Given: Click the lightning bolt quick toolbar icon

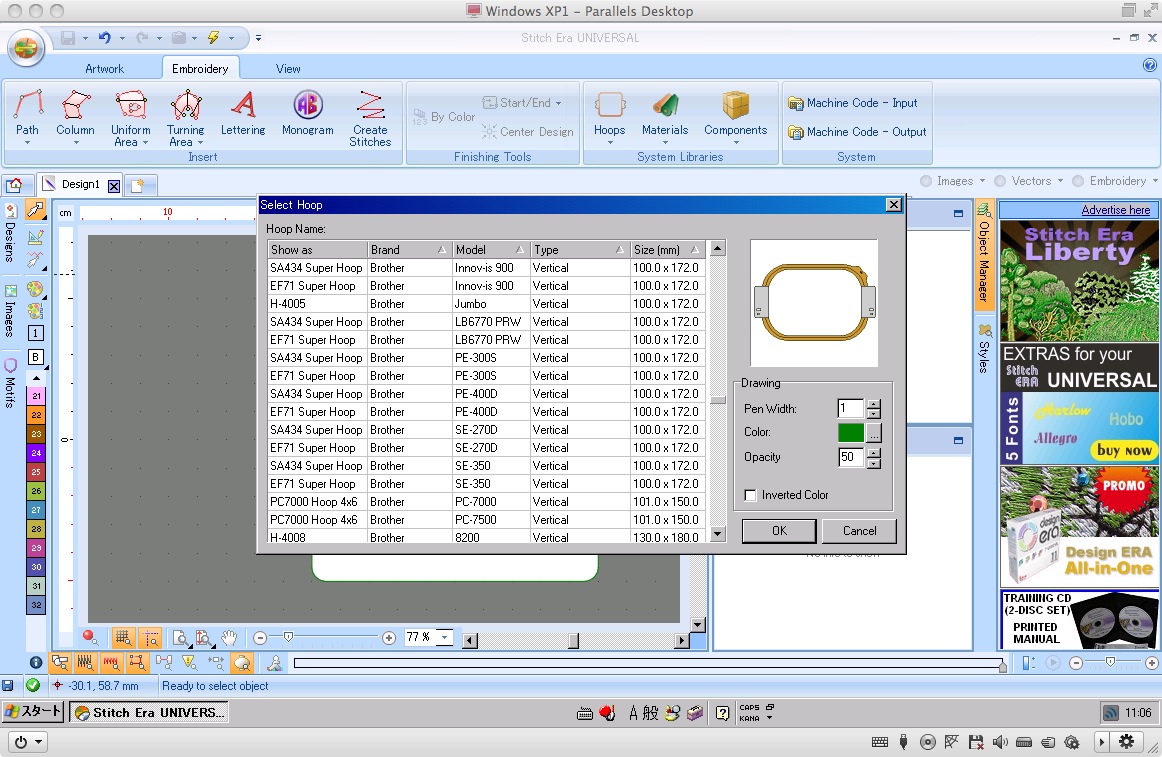Looking at the screenshot, I should 213,37.
